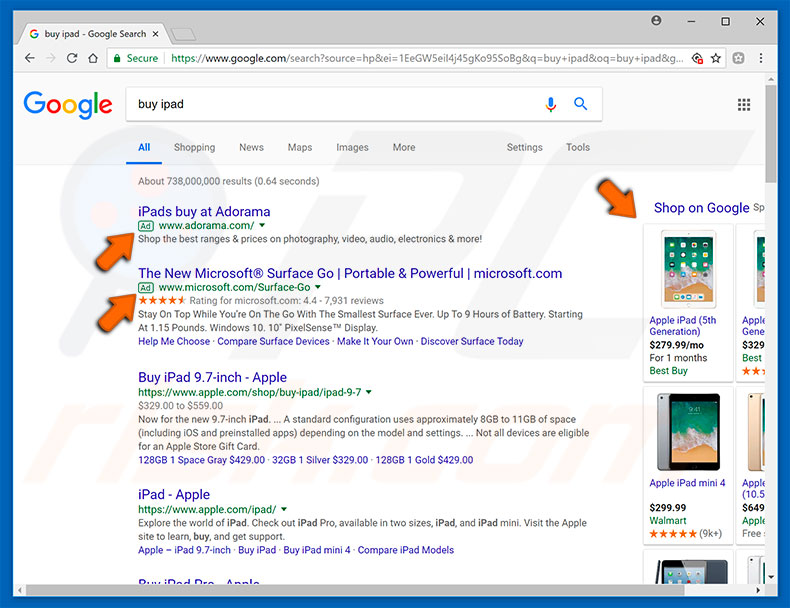This screenshot has width=790, height=608.
Task: Open the 'Apple iPad mini 4' product title
Action: click(687, 483)
